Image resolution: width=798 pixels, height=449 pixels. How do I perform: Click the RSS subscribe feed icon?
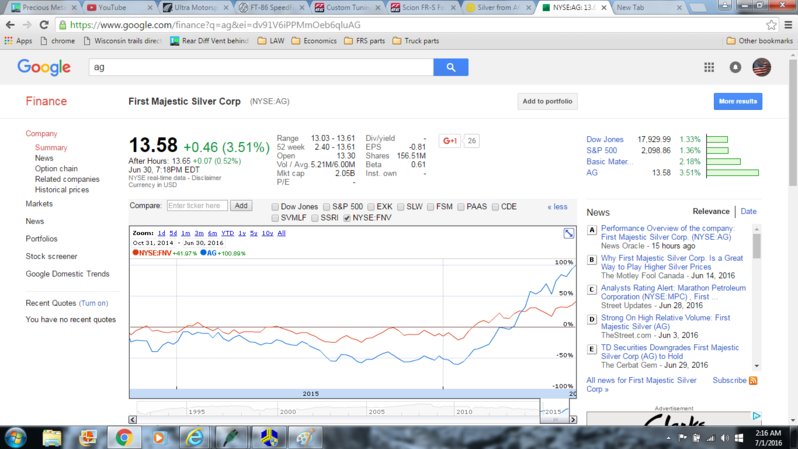pyautogui.click(x=753, y=380)
